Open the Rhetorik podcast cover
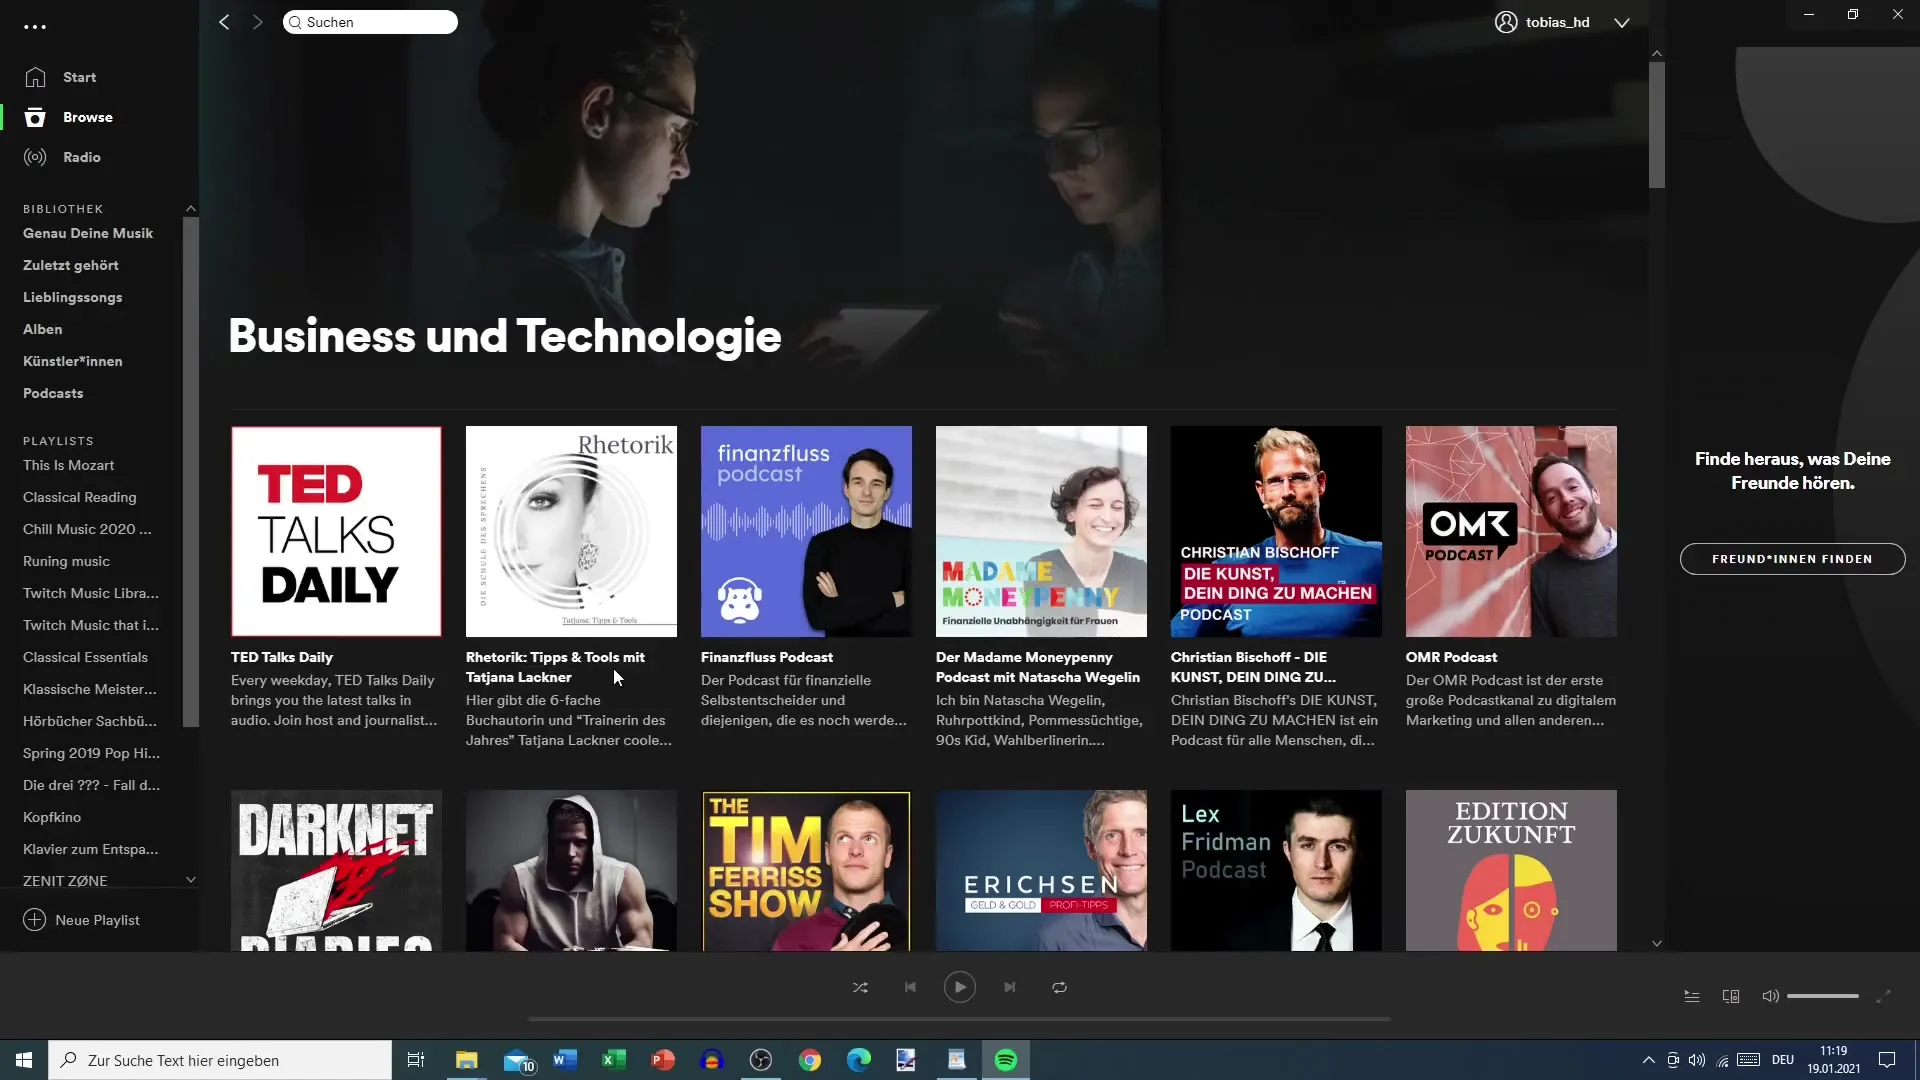Viewport: 1920px width, 1080px height. (571, 531)
